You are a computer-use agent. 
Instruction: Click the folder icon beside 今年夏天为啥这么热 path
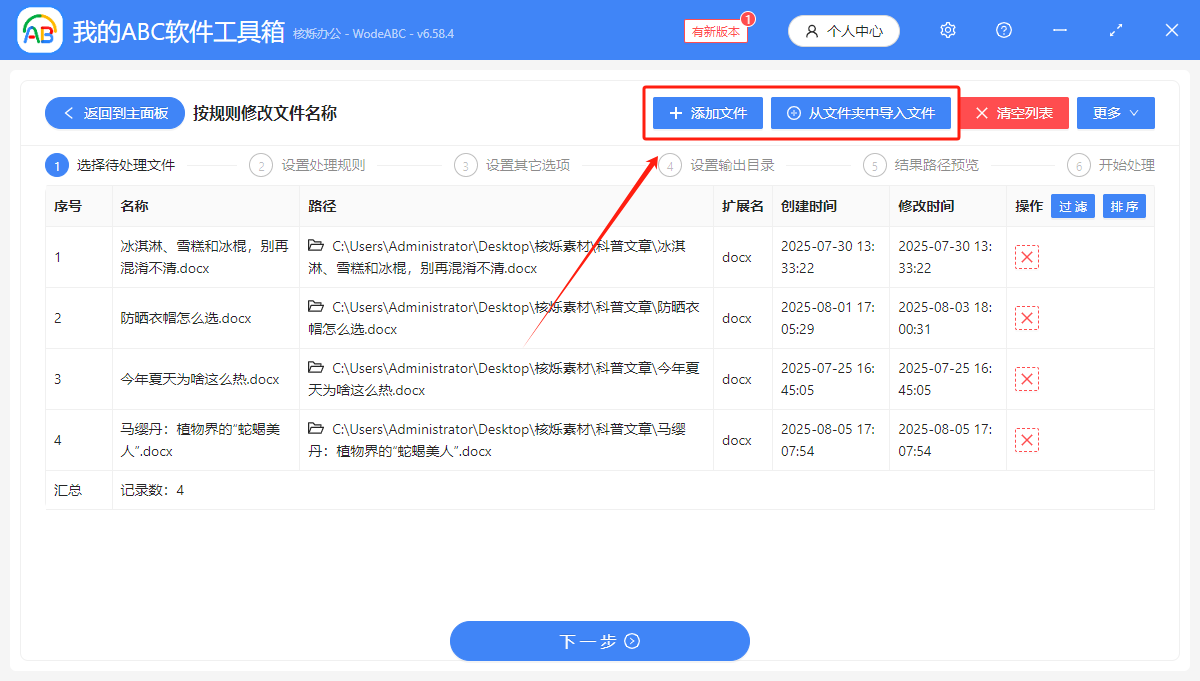click(x=317, y=368)
